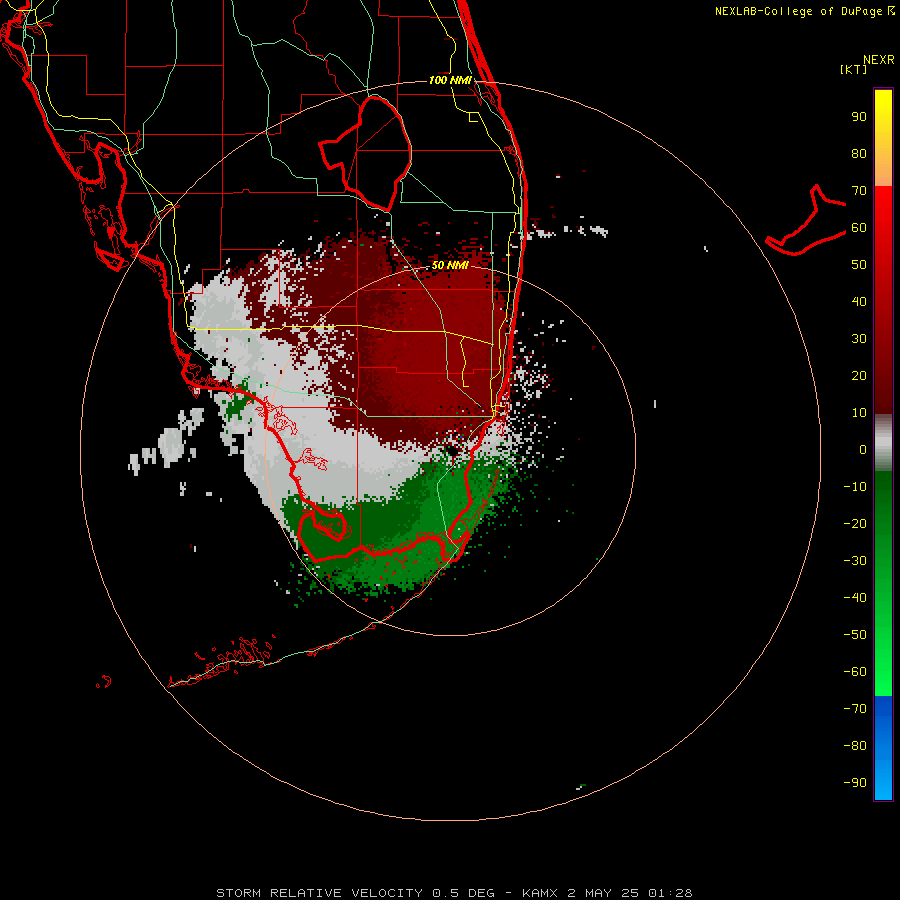
Task: Click the -80 value on velocity scale
Action: click(x=855, y=746)
